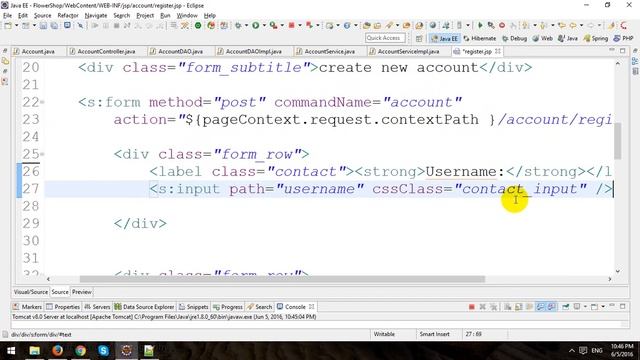Open Windows Start menu
Image resolution: width=640 pixels, height=360 pixels.
click(11, 350)
